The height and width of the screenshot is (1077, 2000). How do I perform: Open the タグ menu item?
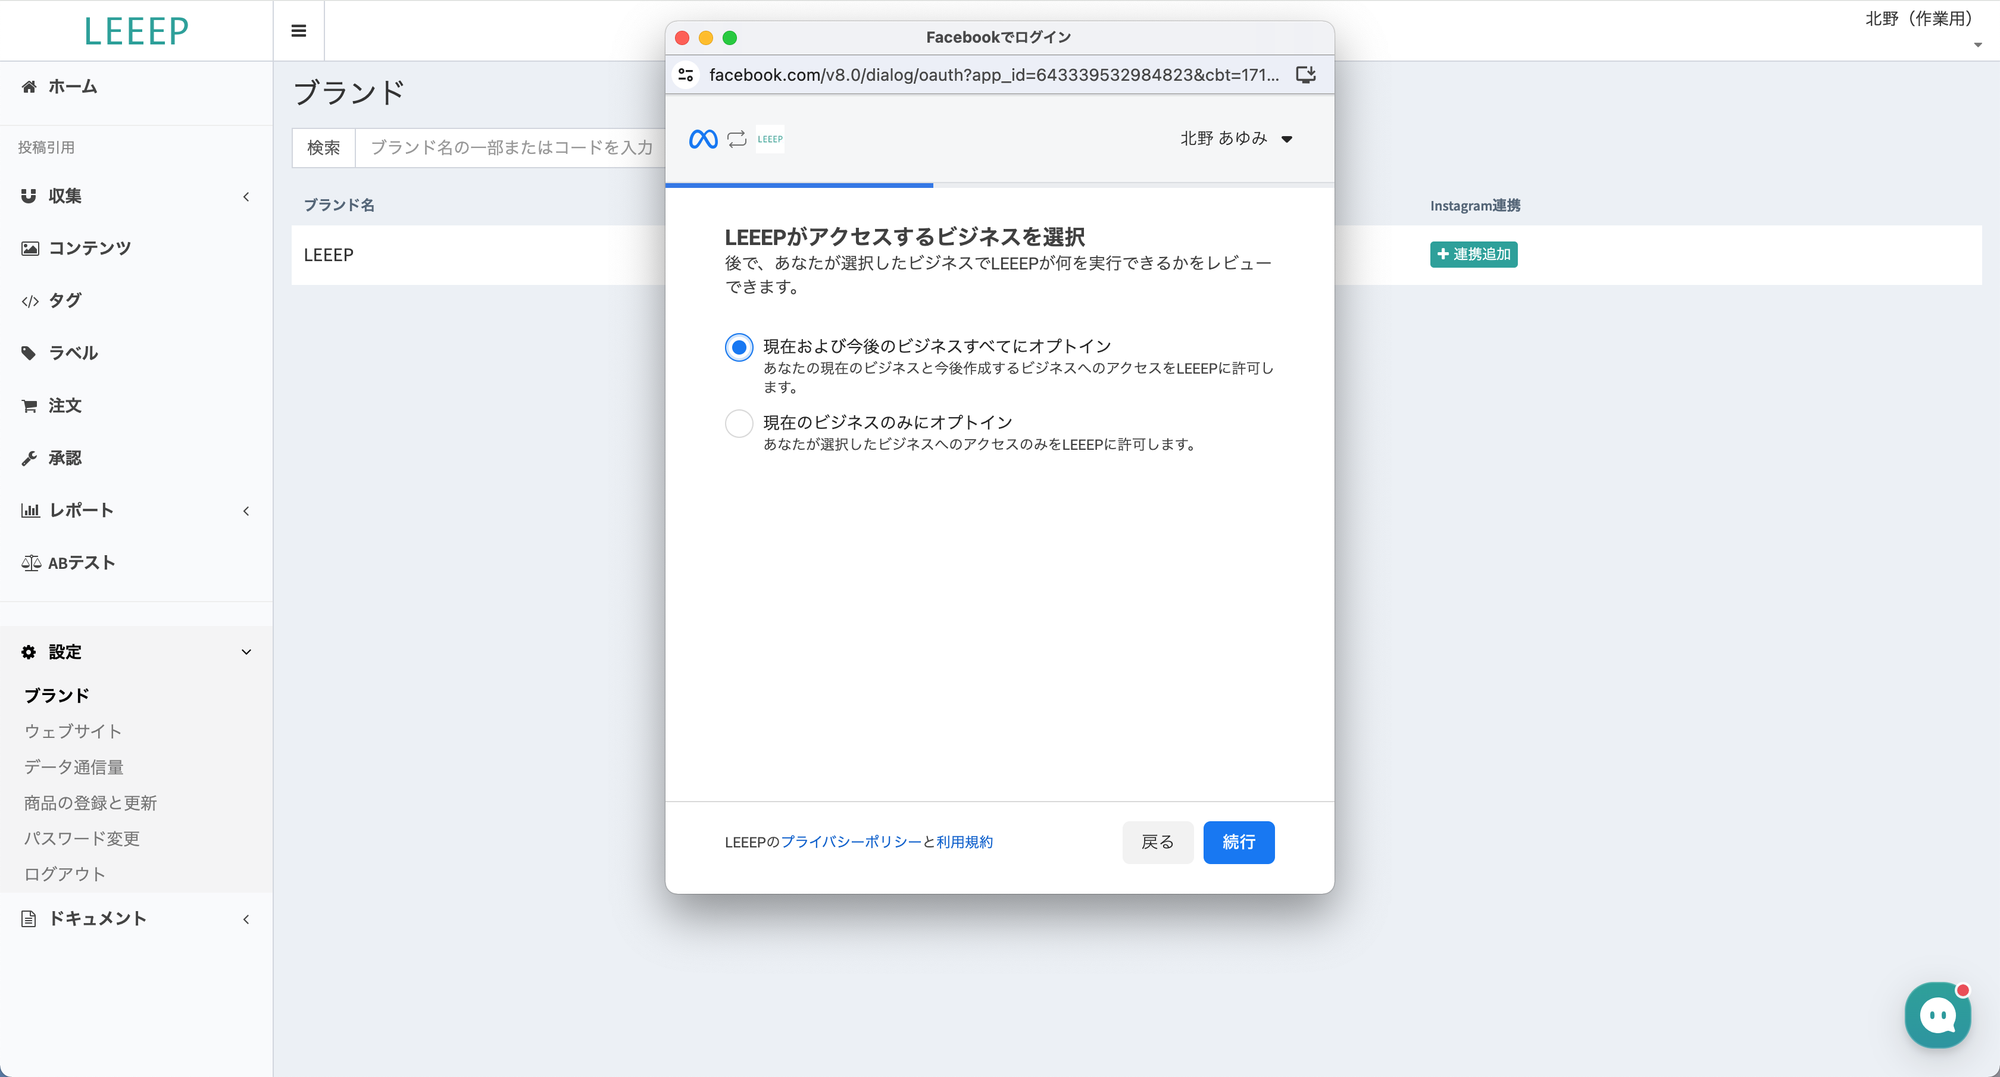pyautogui.click(x=65, y=301)
